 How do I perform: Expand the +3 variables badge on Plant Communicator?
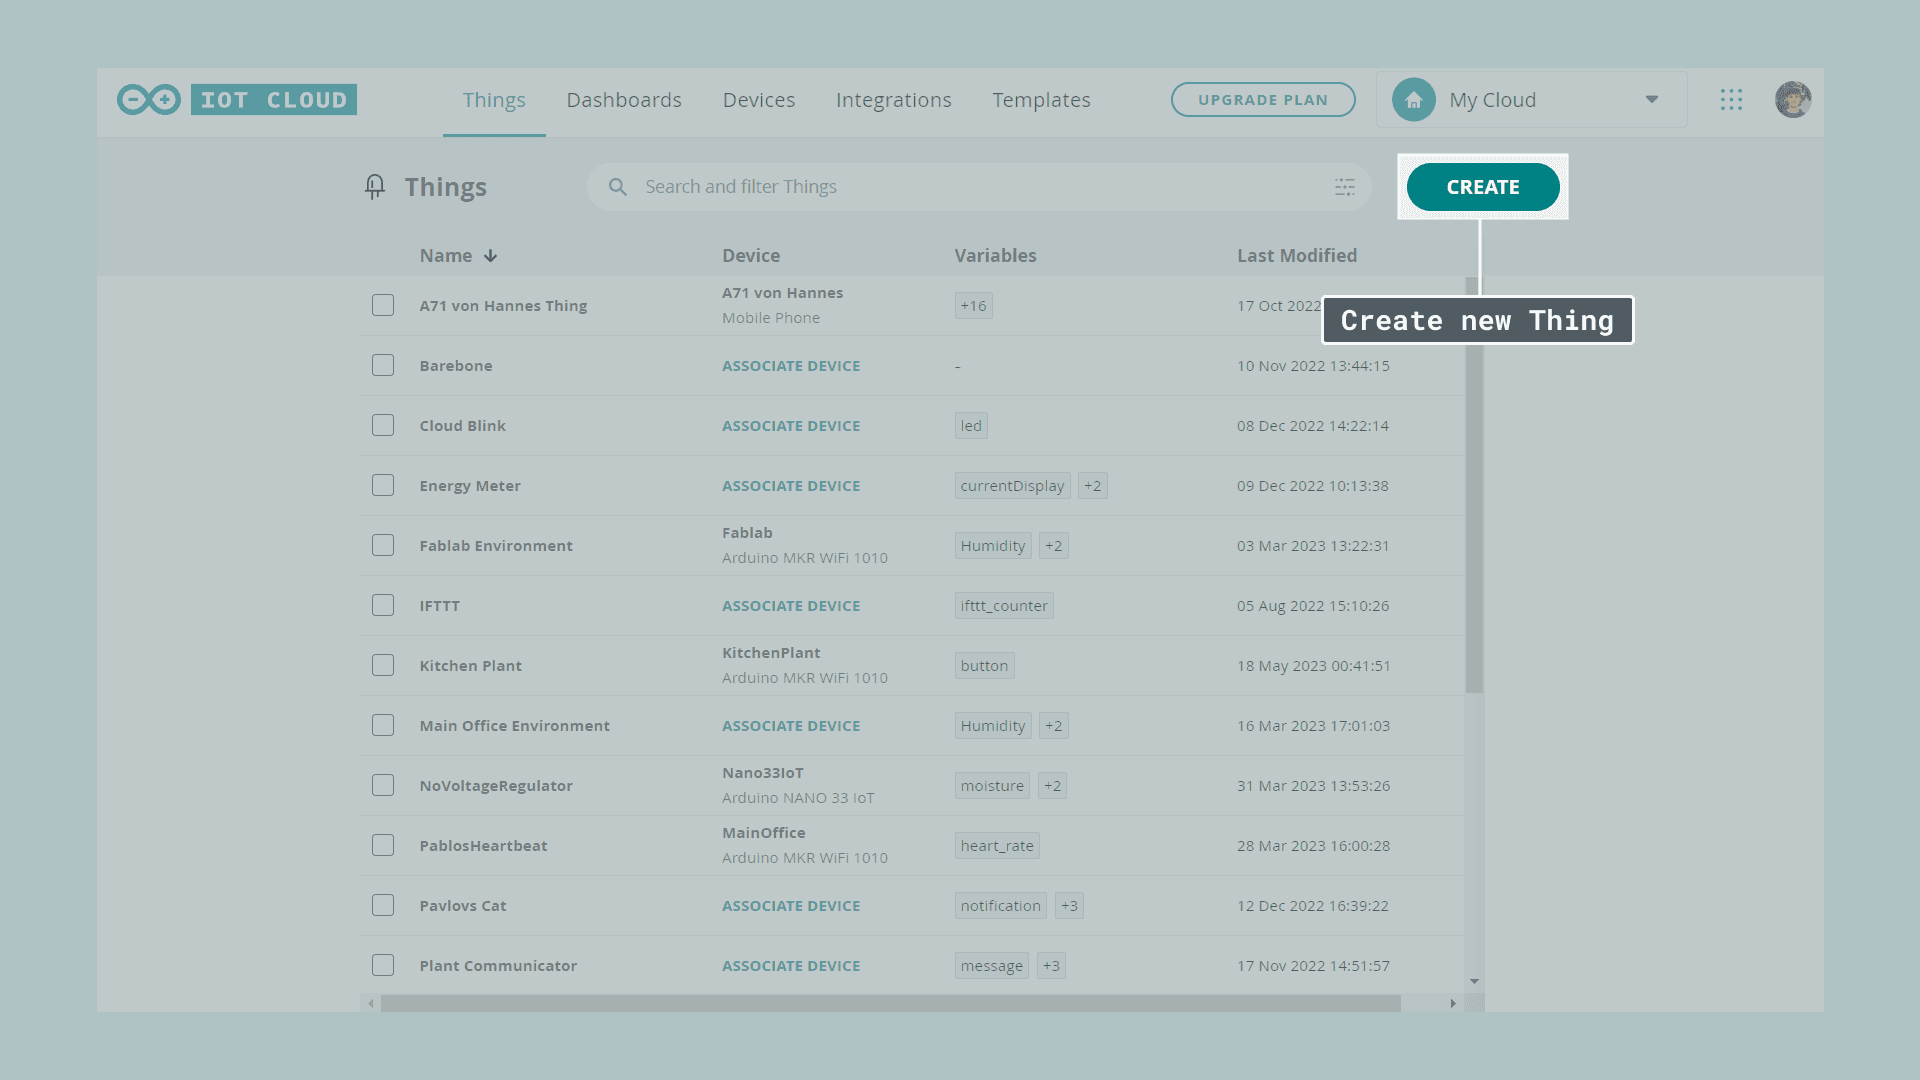pos(1050,966)
